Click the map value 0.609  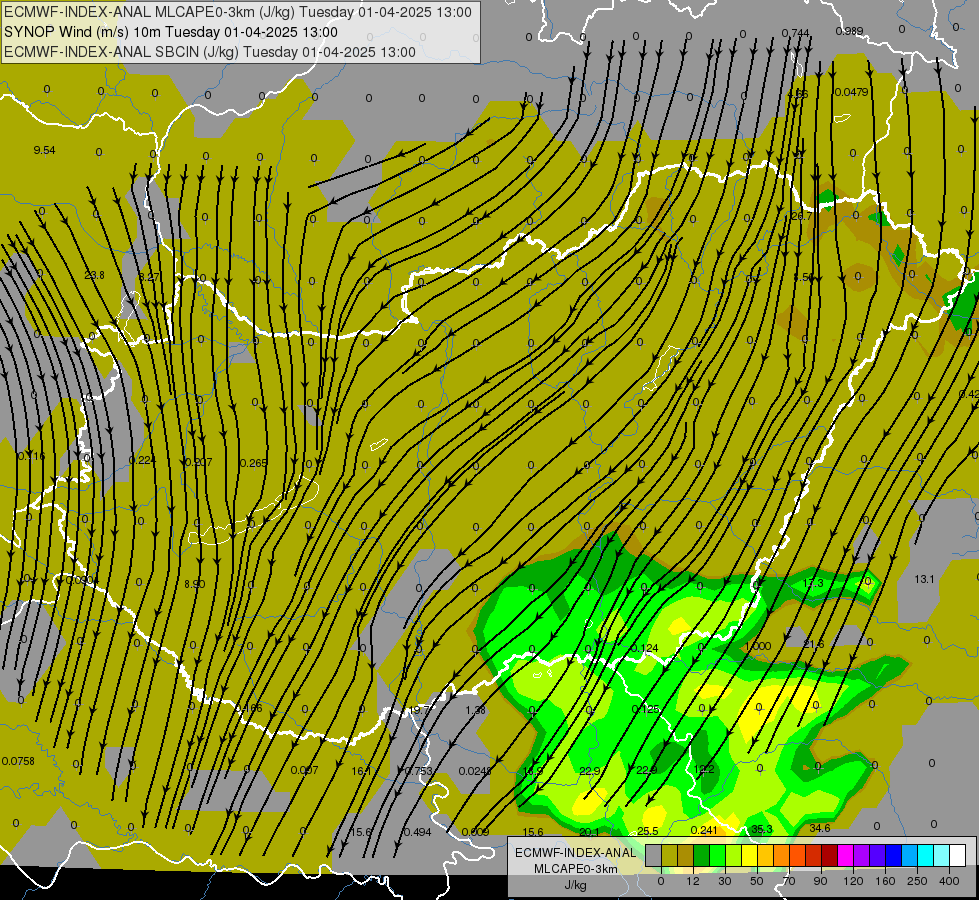[x=475, y=832]
